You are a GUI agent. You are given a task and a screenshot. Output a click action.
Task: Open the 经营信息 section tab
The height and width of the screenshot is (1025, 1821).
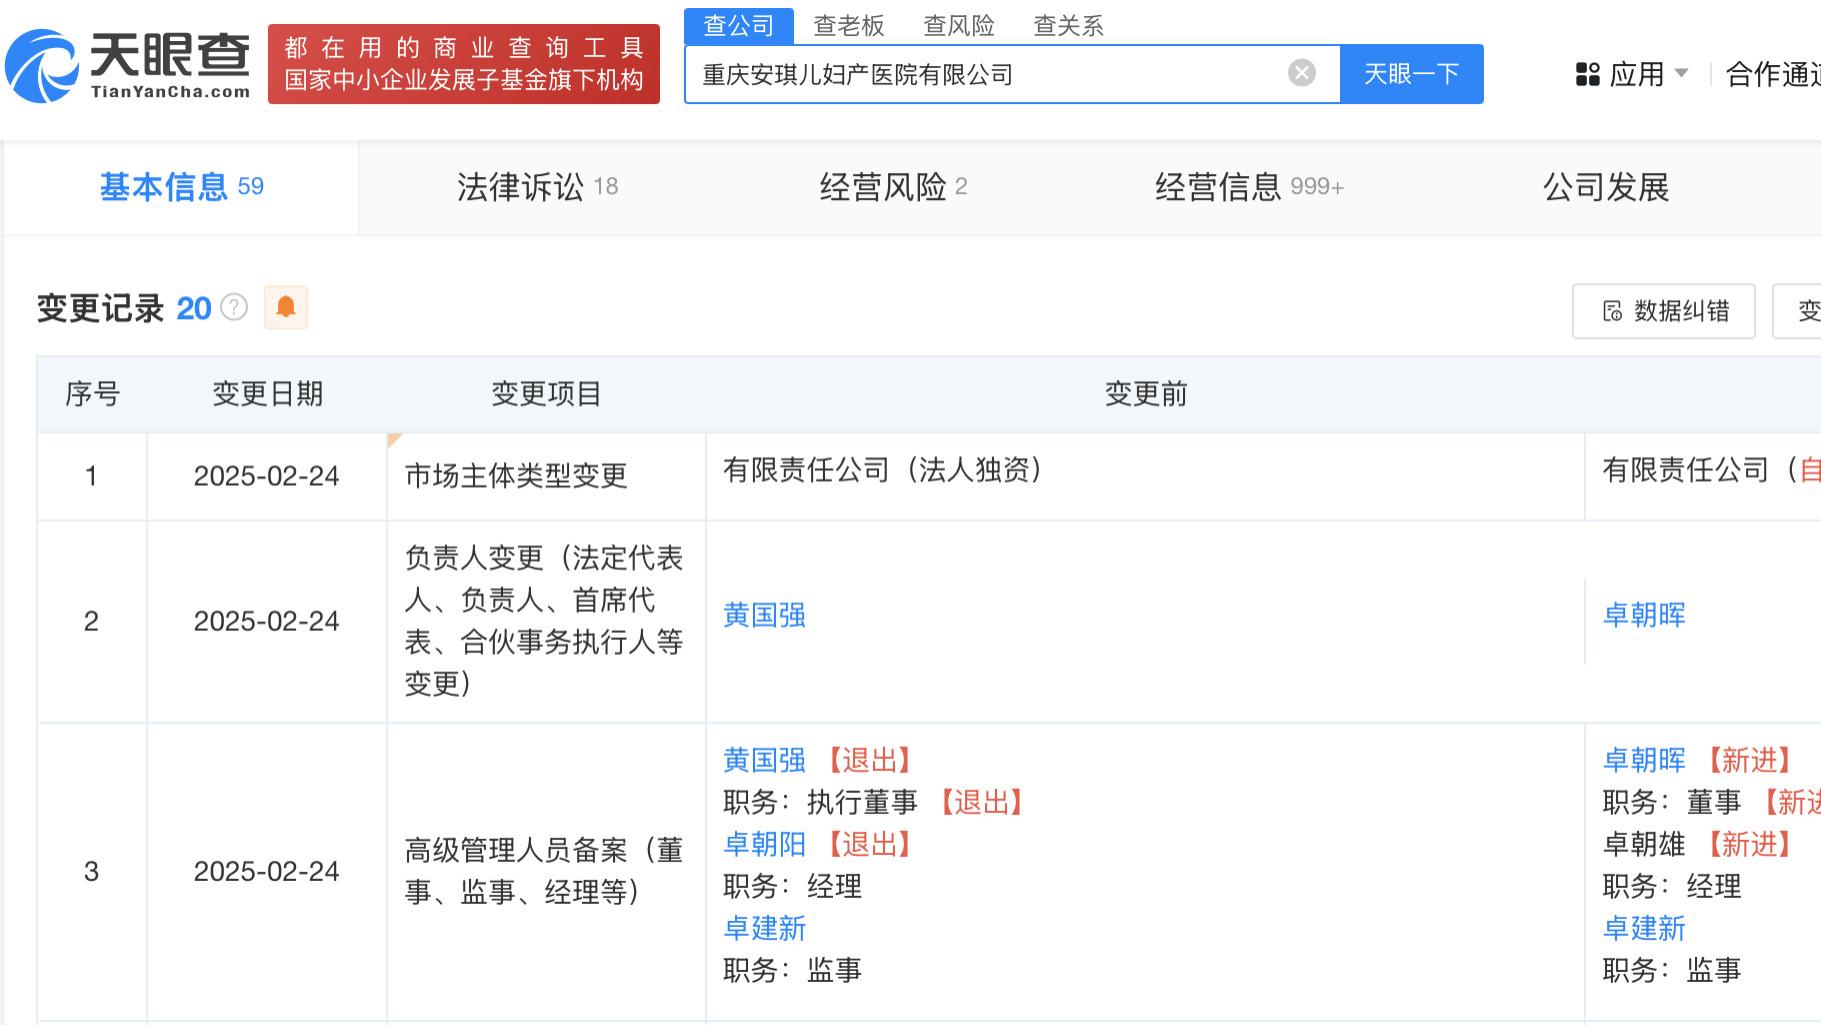click(1249, 187)
